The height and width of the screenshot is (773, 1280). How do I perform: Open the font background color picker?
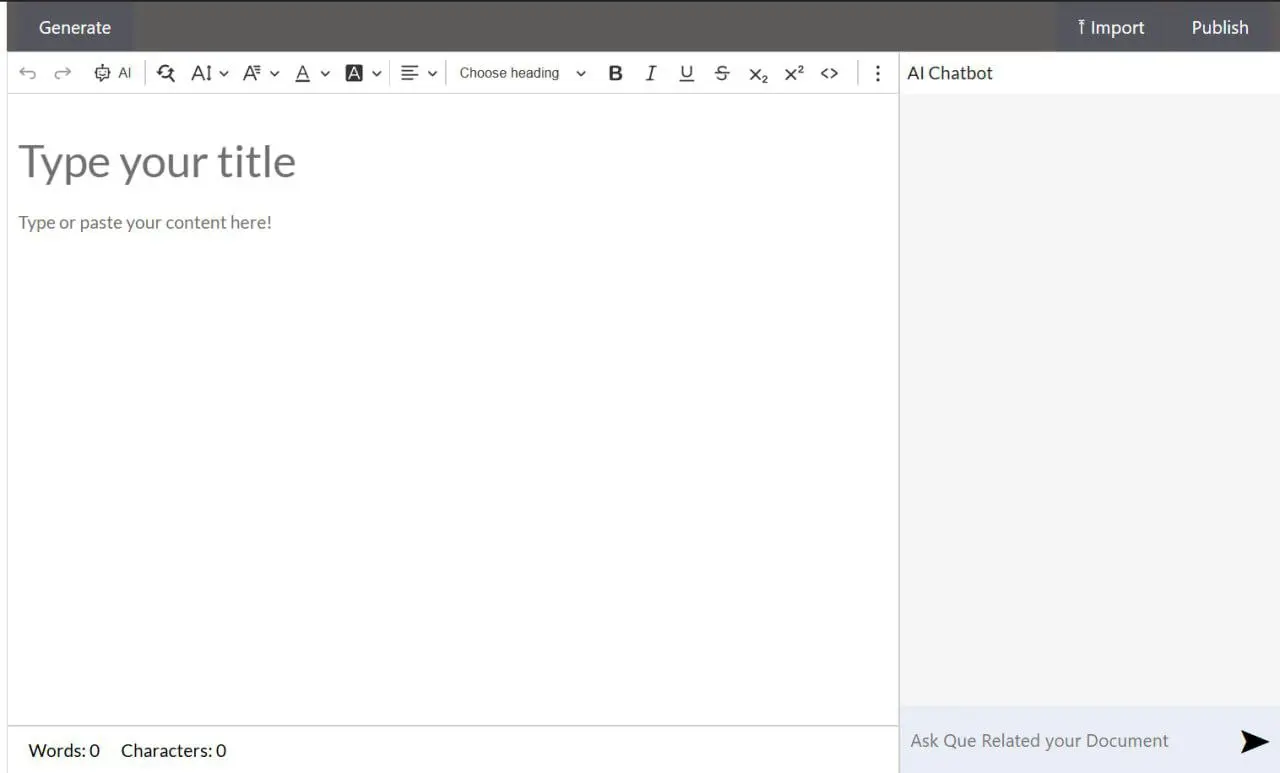click(363, 73)
